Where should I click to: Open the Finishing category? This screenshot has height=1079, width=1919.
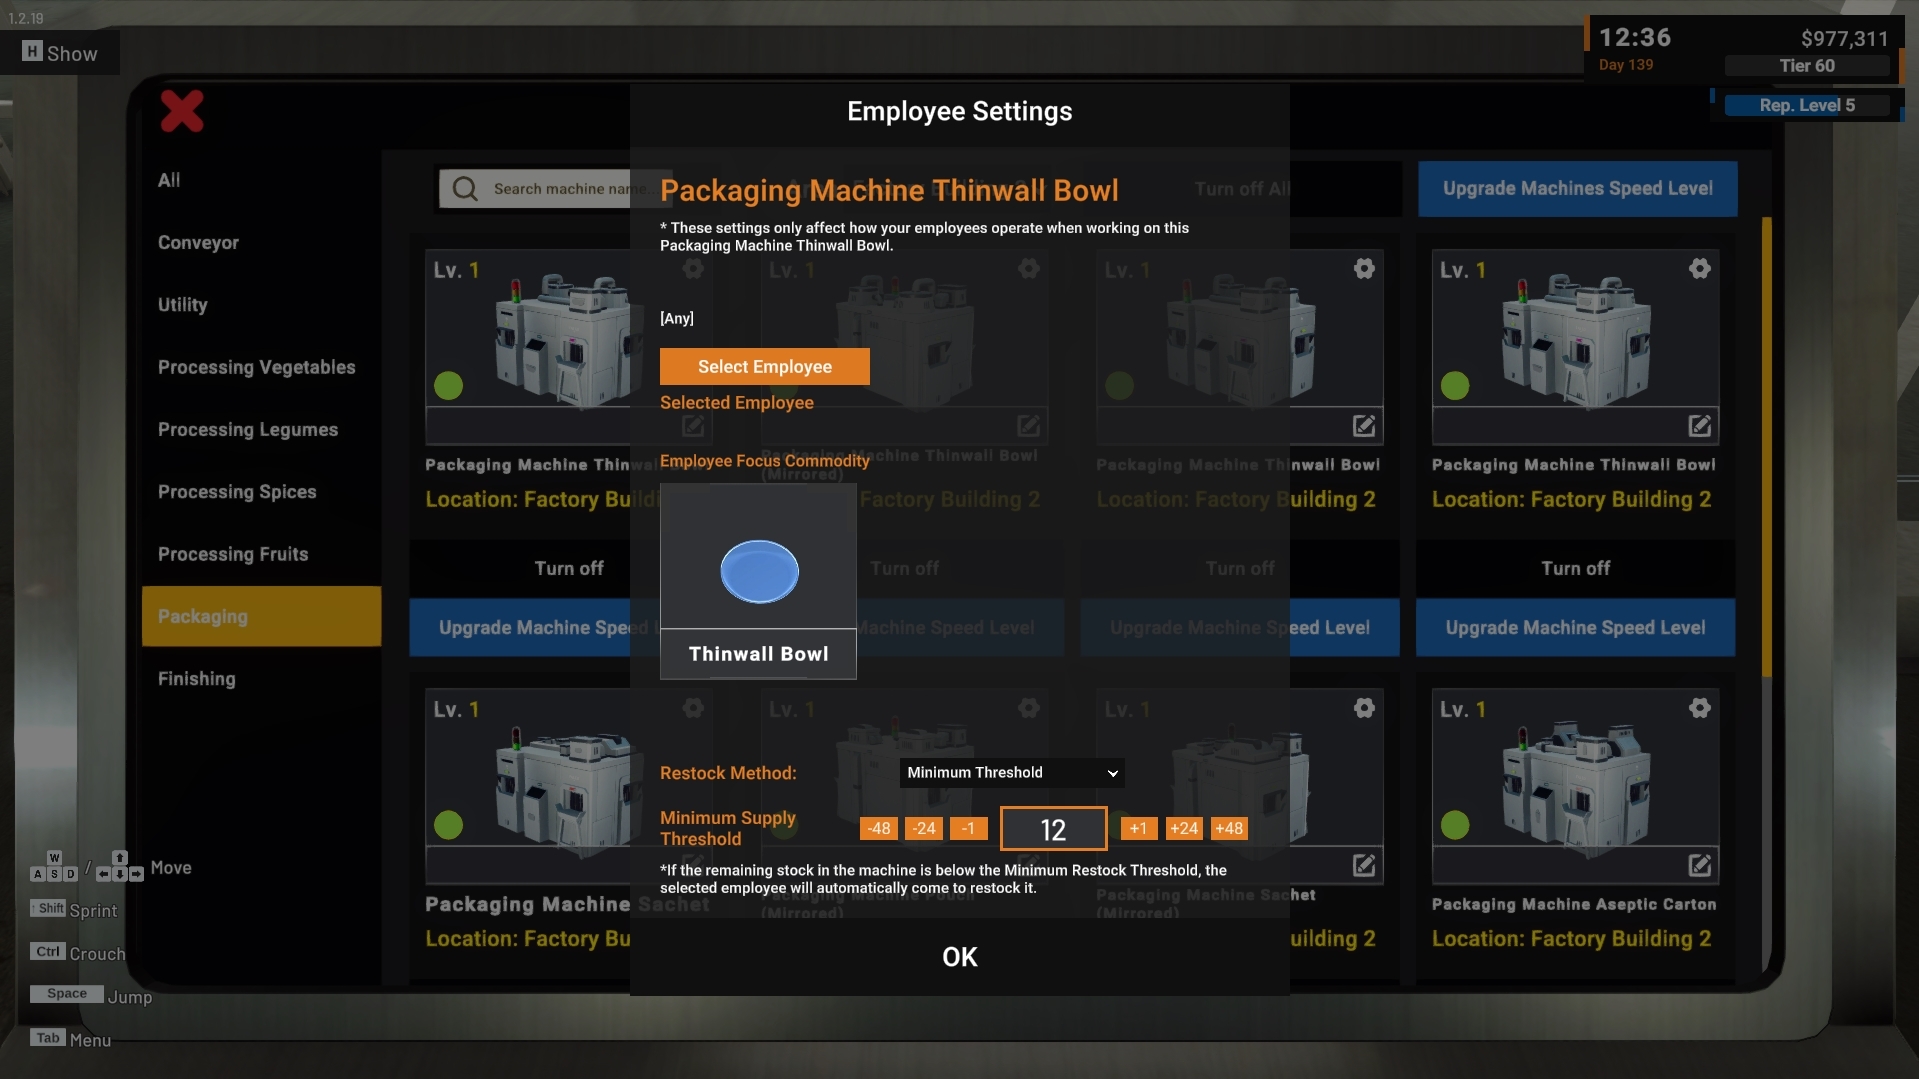[x=197, y=678]
